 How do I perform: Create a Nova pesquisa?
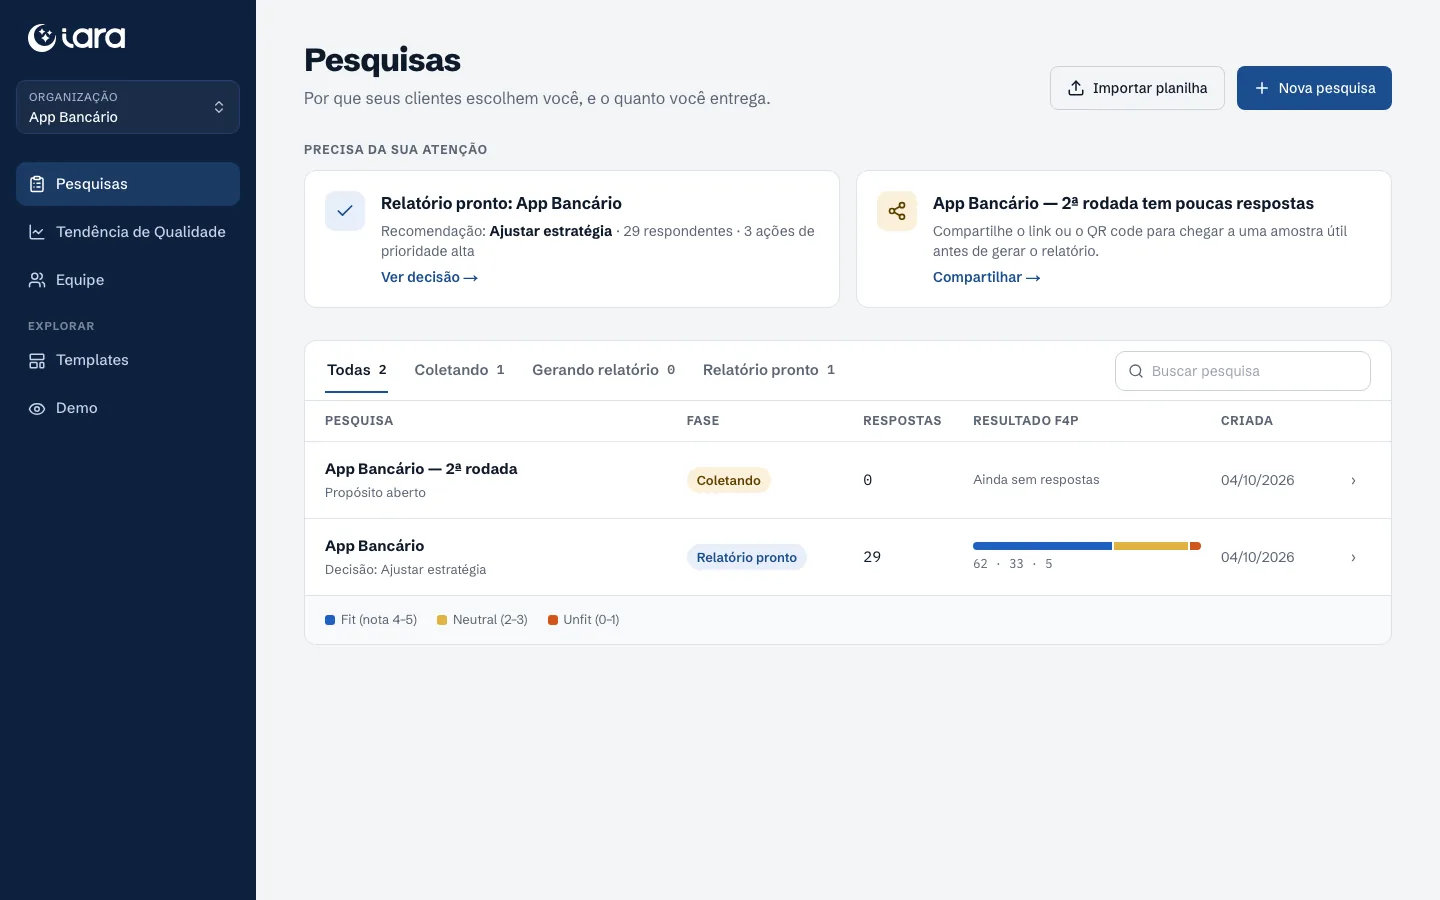pos(1314,88)
